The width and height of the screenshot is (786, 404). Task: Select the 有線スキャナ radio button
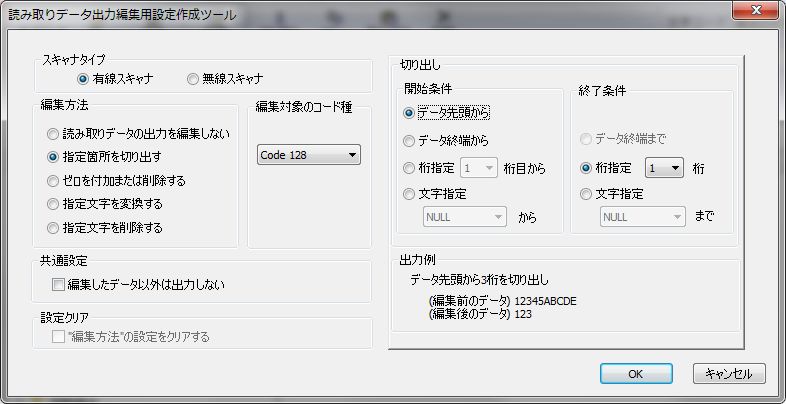point(83,79)
